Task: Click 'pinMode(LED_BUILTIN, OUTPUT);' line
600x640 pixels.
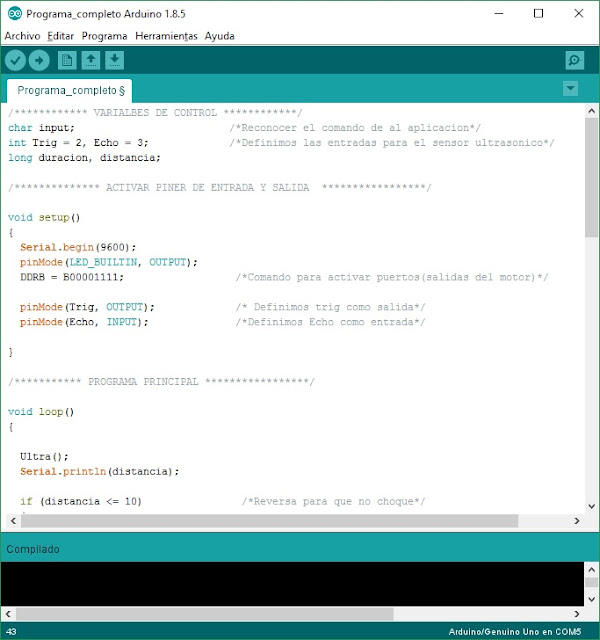Action: coord(109,262)
